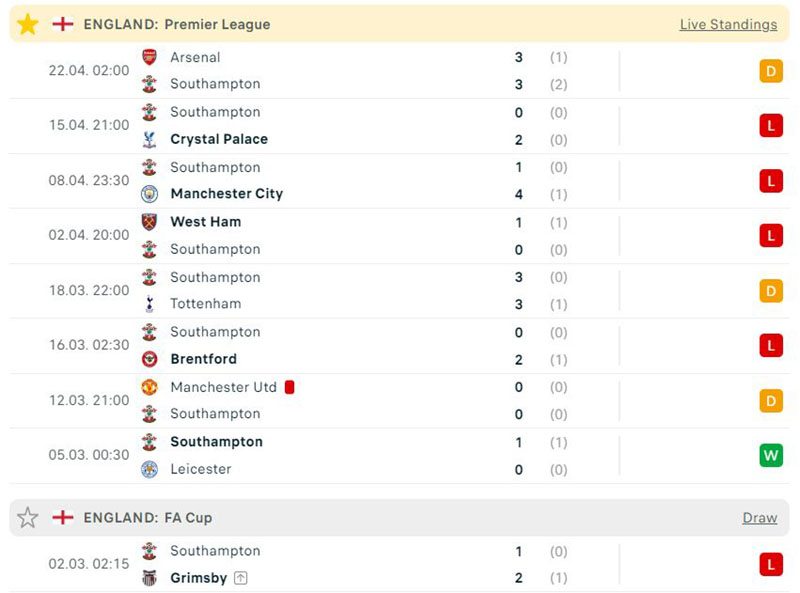Screen dimensions: 800x593
Task: Open the ENGLAND: Premier League header
Action: tap(177, 24)
